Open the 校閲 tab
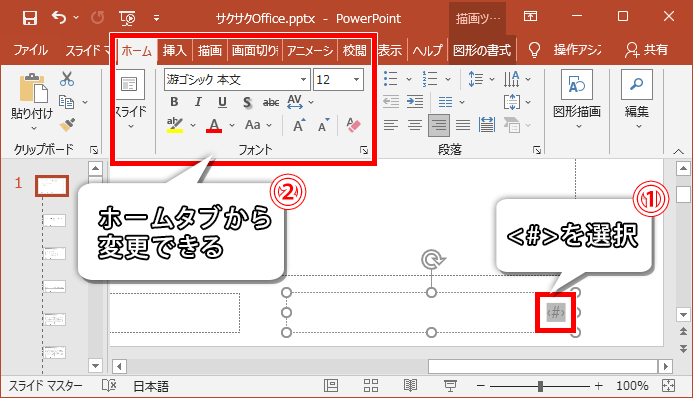The height and width of the screenshot is (398, 693). coord(354,50)
